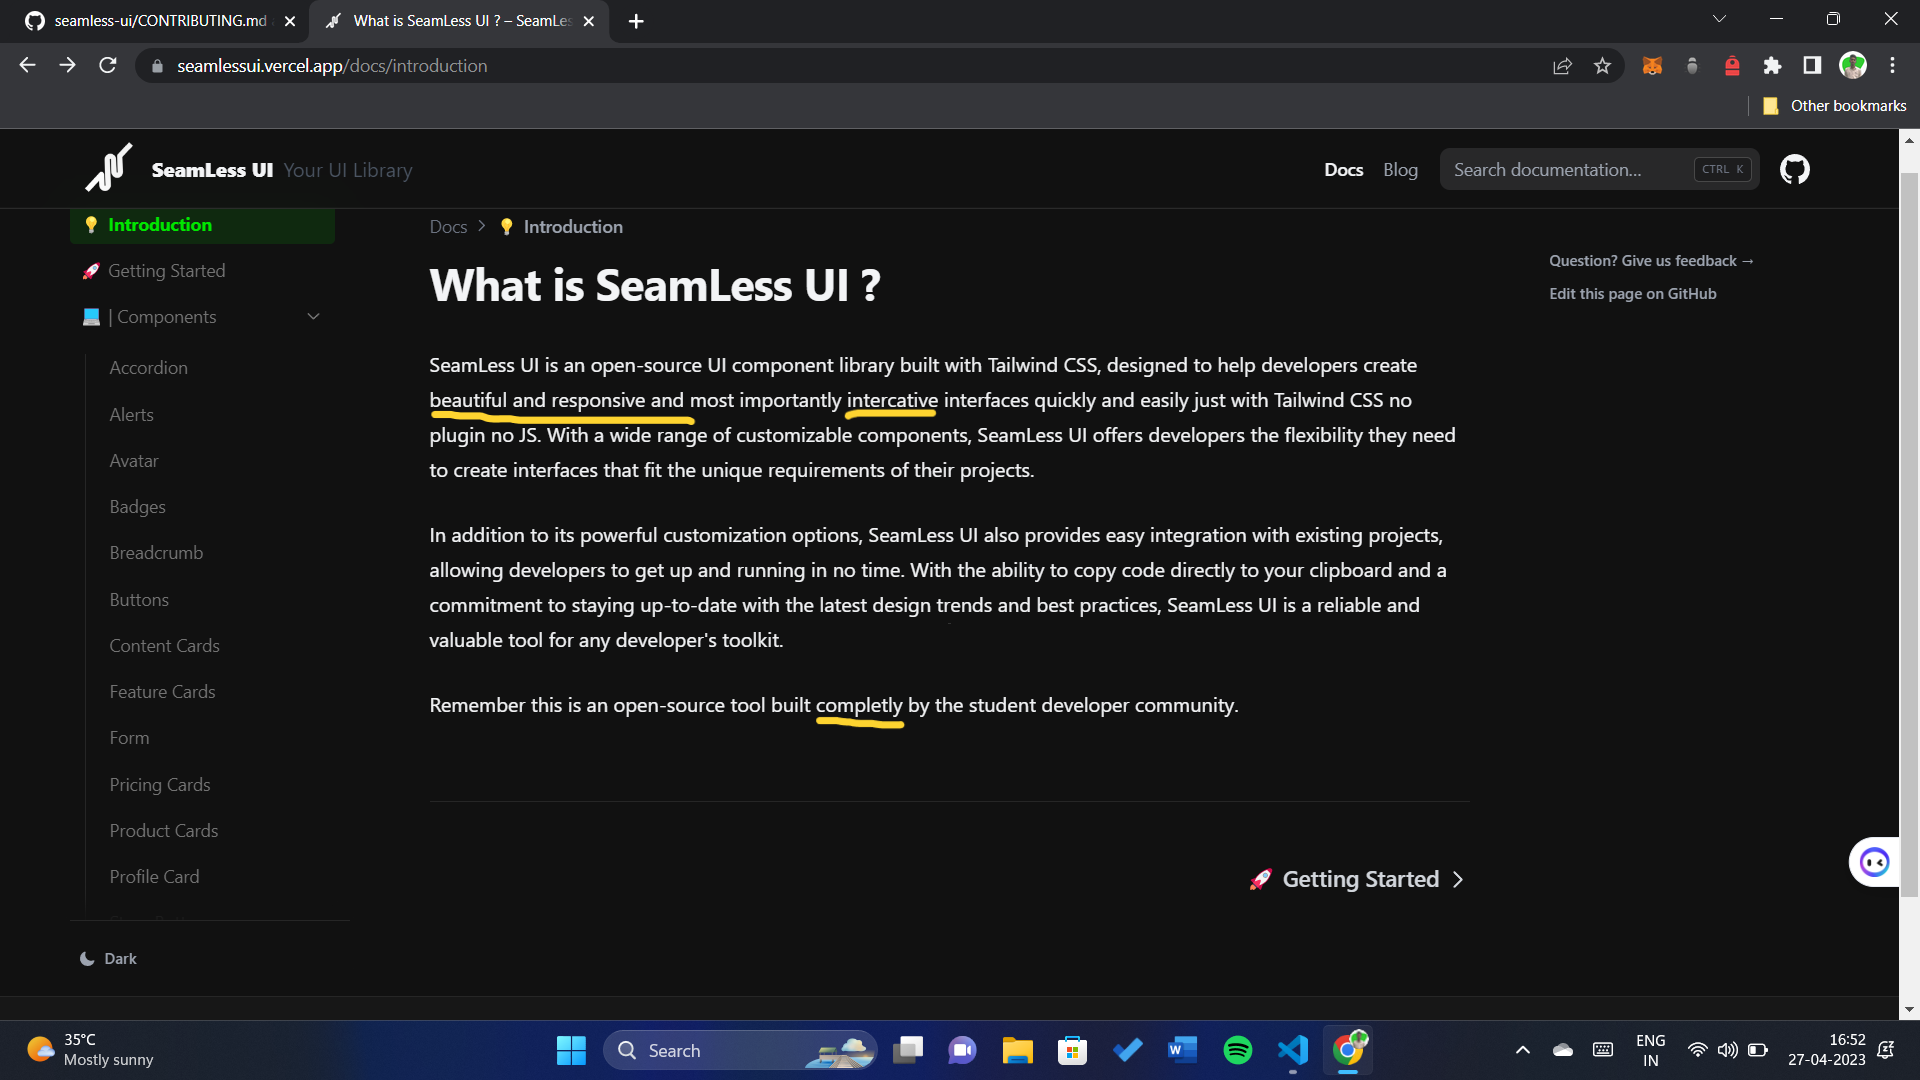Go to Getting Started via the next-page button

coord(1356,879)
